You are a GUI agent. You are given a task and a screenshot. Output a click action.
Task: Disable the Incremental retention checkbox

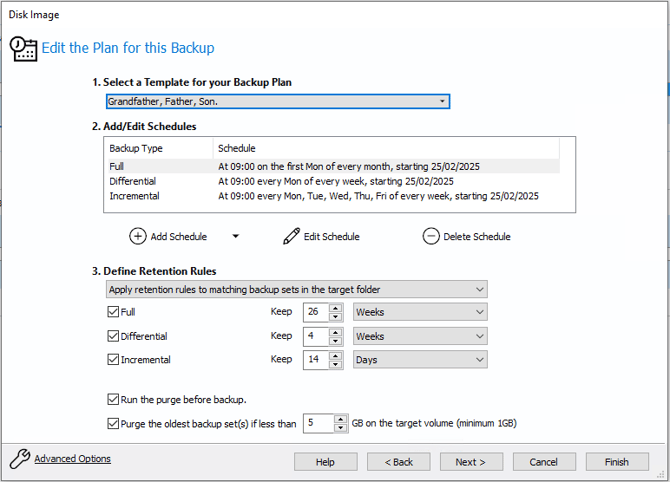point(112,359)
